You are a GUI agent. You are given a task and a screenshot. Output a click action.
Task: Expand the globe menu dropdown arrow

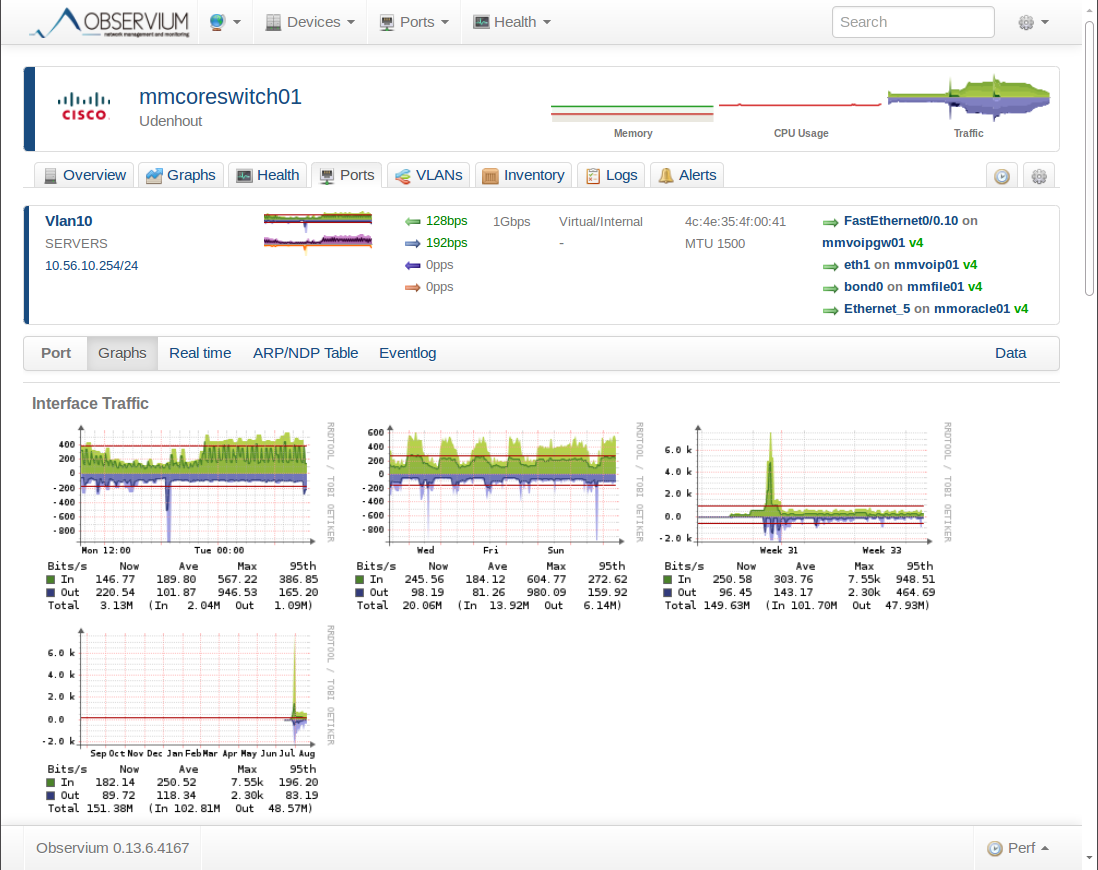[237, 22]
